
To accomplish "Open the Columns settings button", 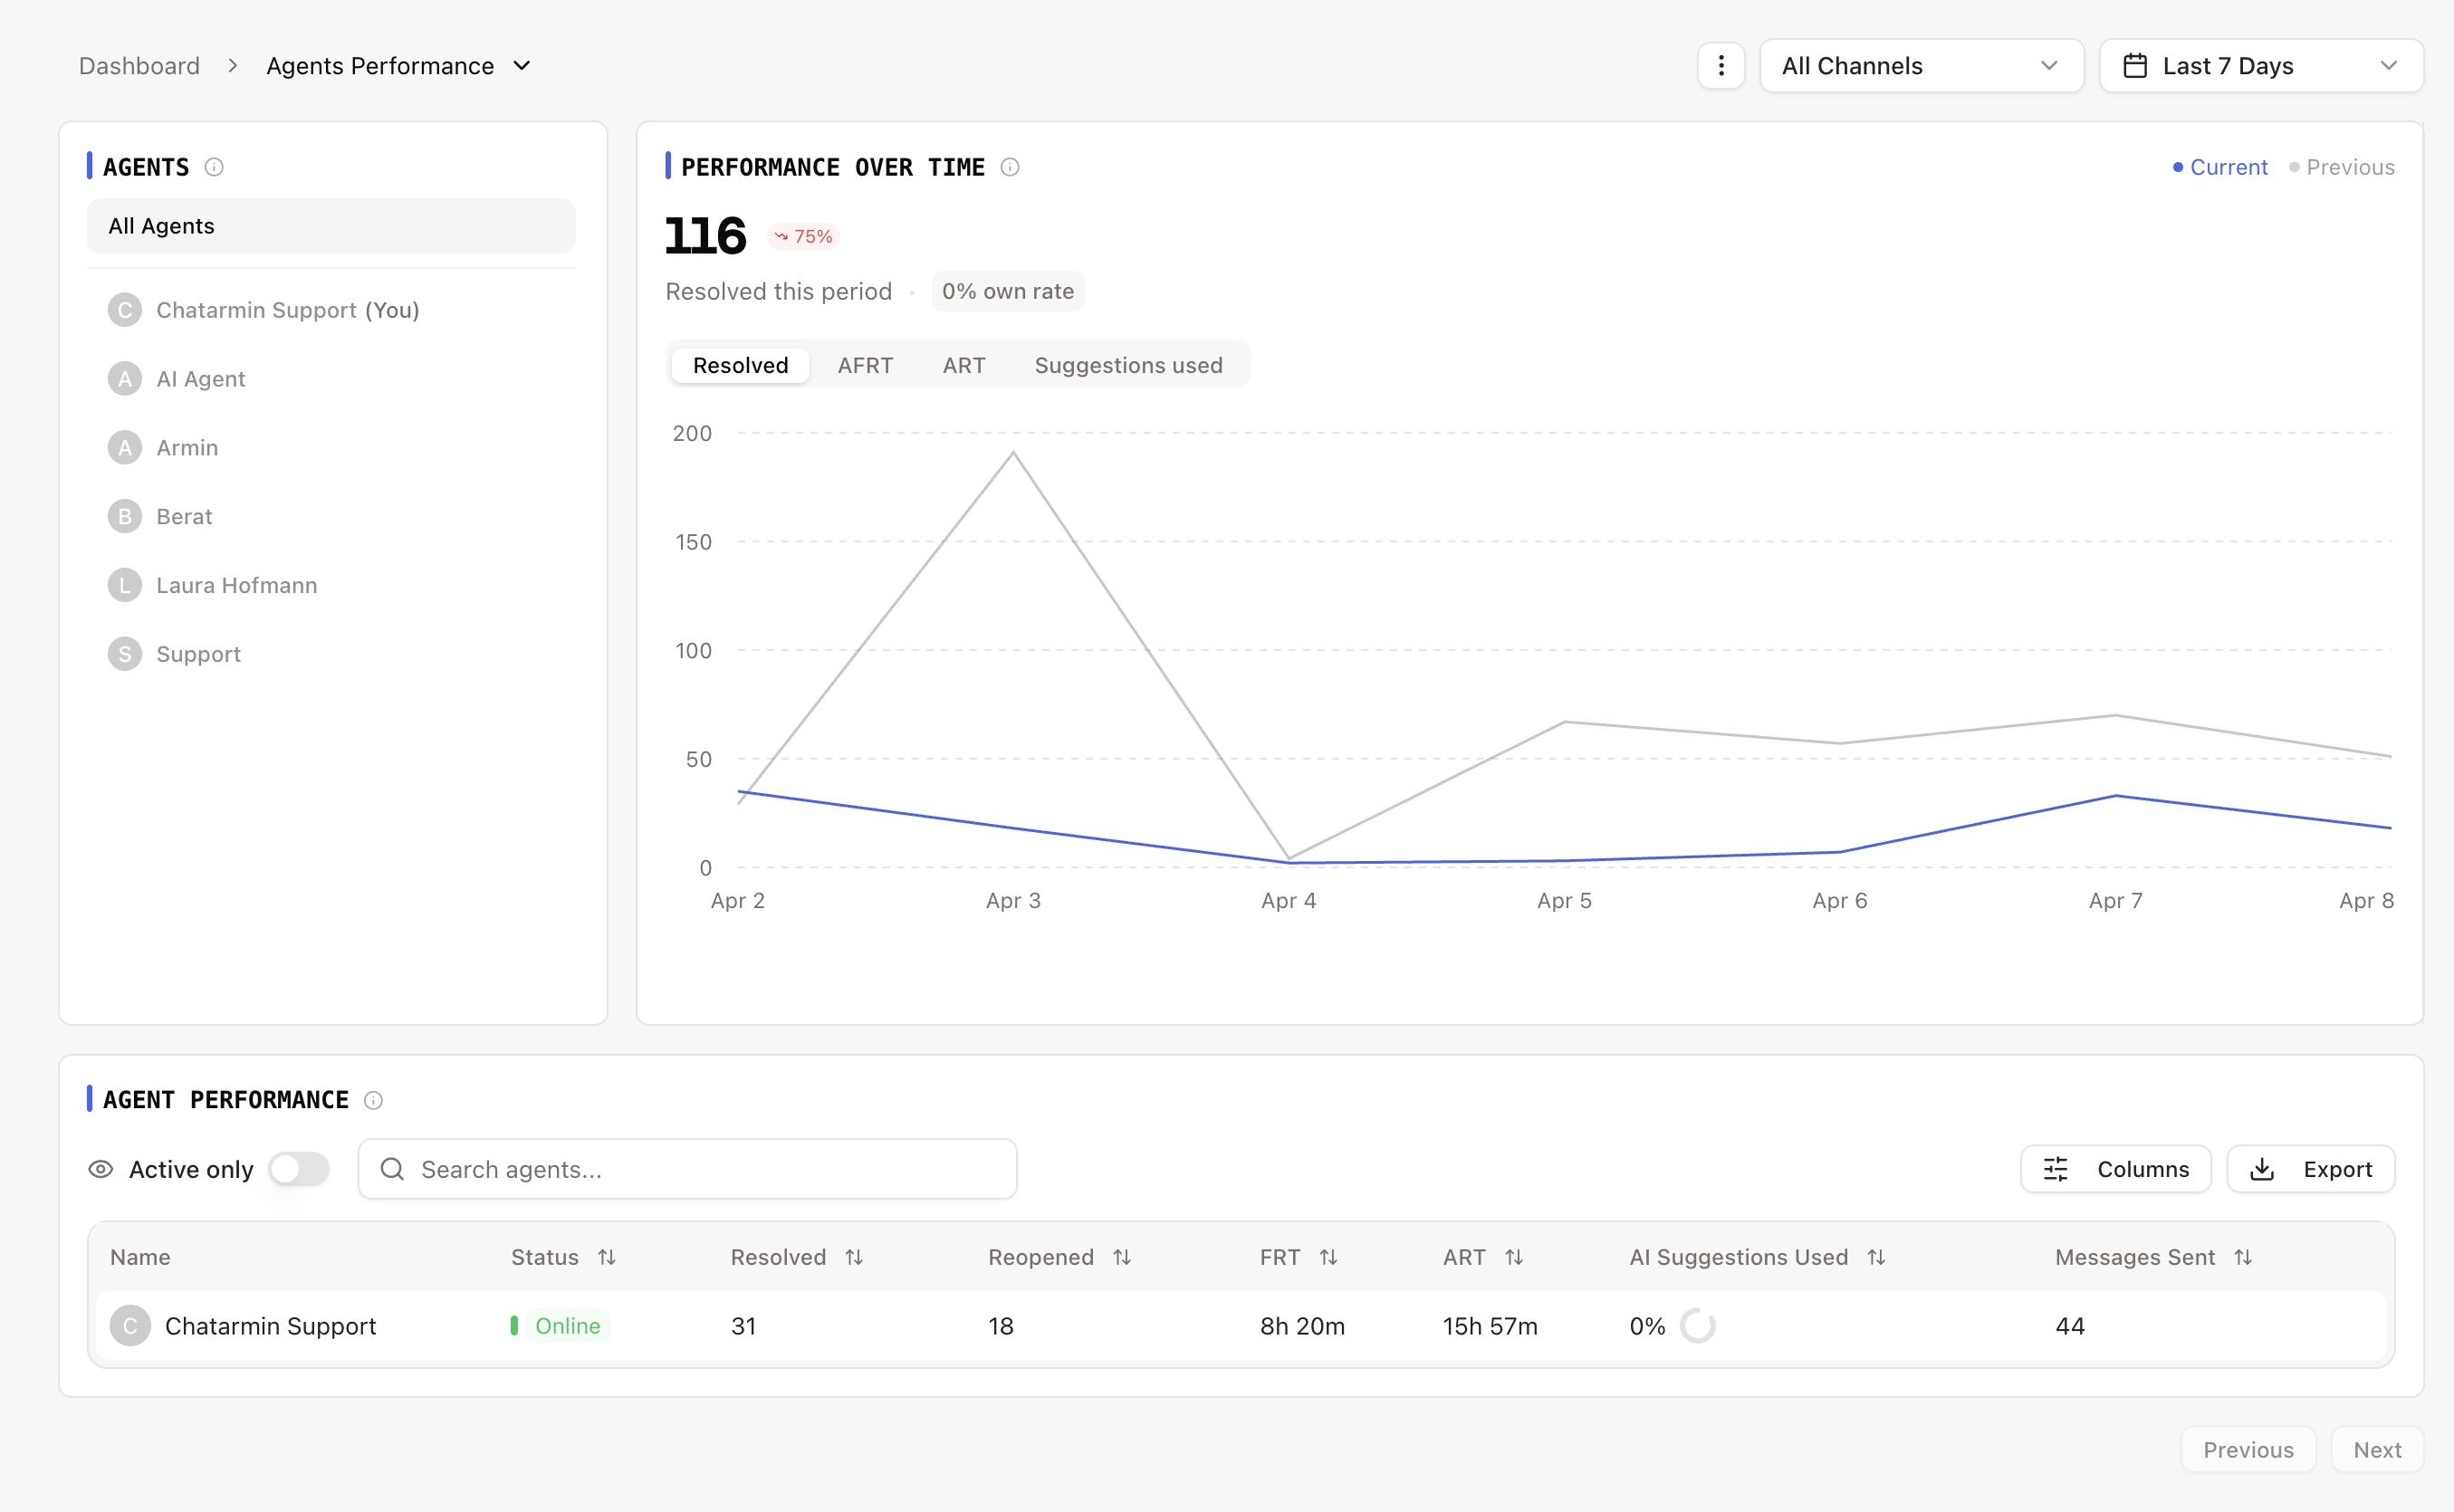I will pos(2115,1169).
